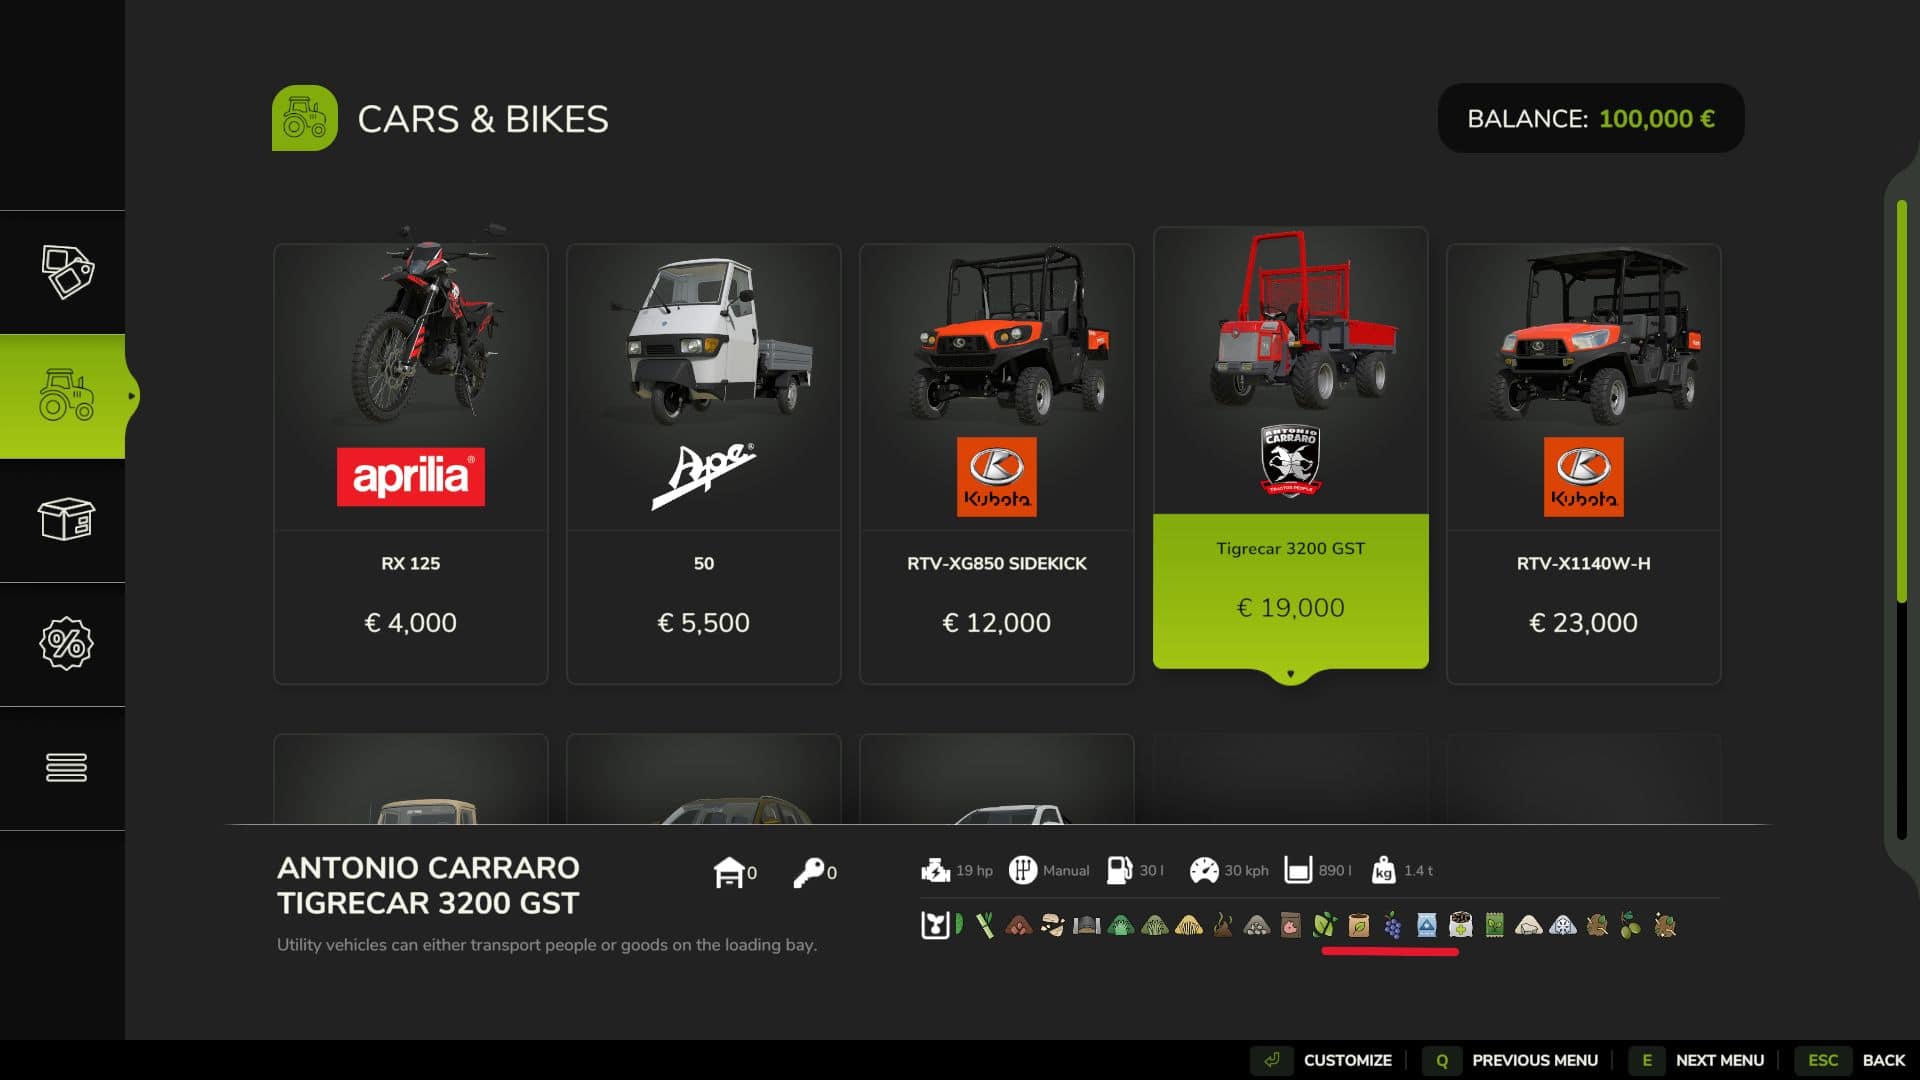
Task: Choose the Kubota RTV-X1140W-H card
Action: (1584, 464)
